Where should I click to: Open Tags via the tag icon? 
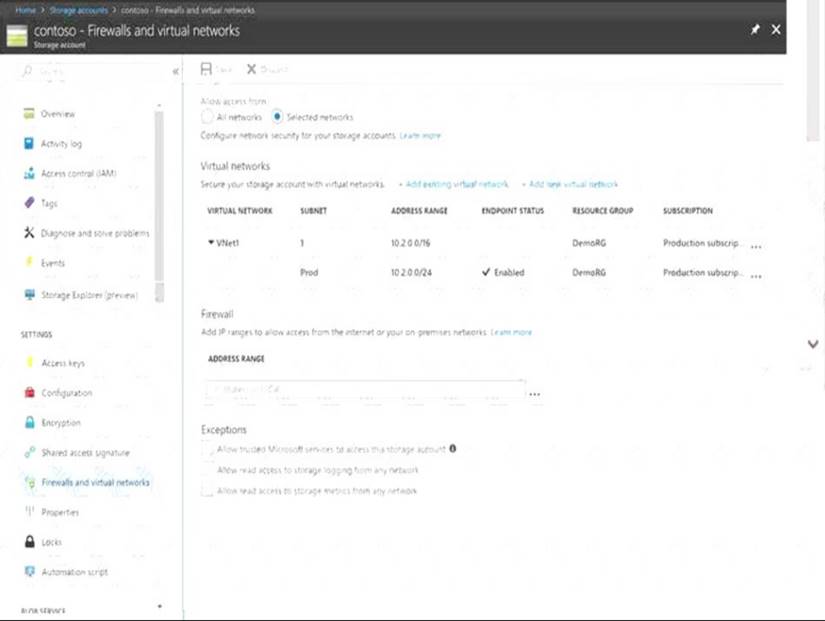[29, 203]
